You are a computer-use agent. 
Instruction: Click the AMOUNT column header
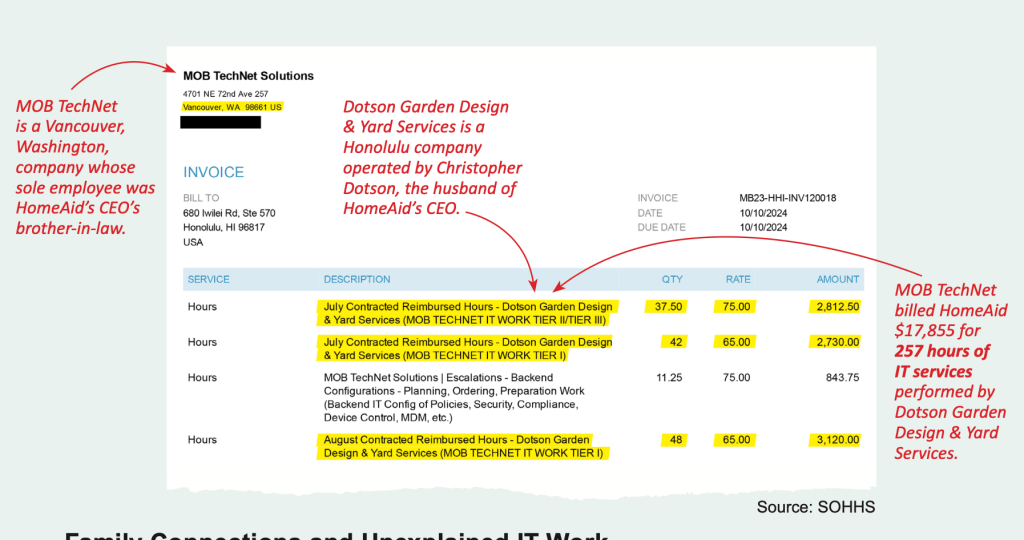pos(838,279)
